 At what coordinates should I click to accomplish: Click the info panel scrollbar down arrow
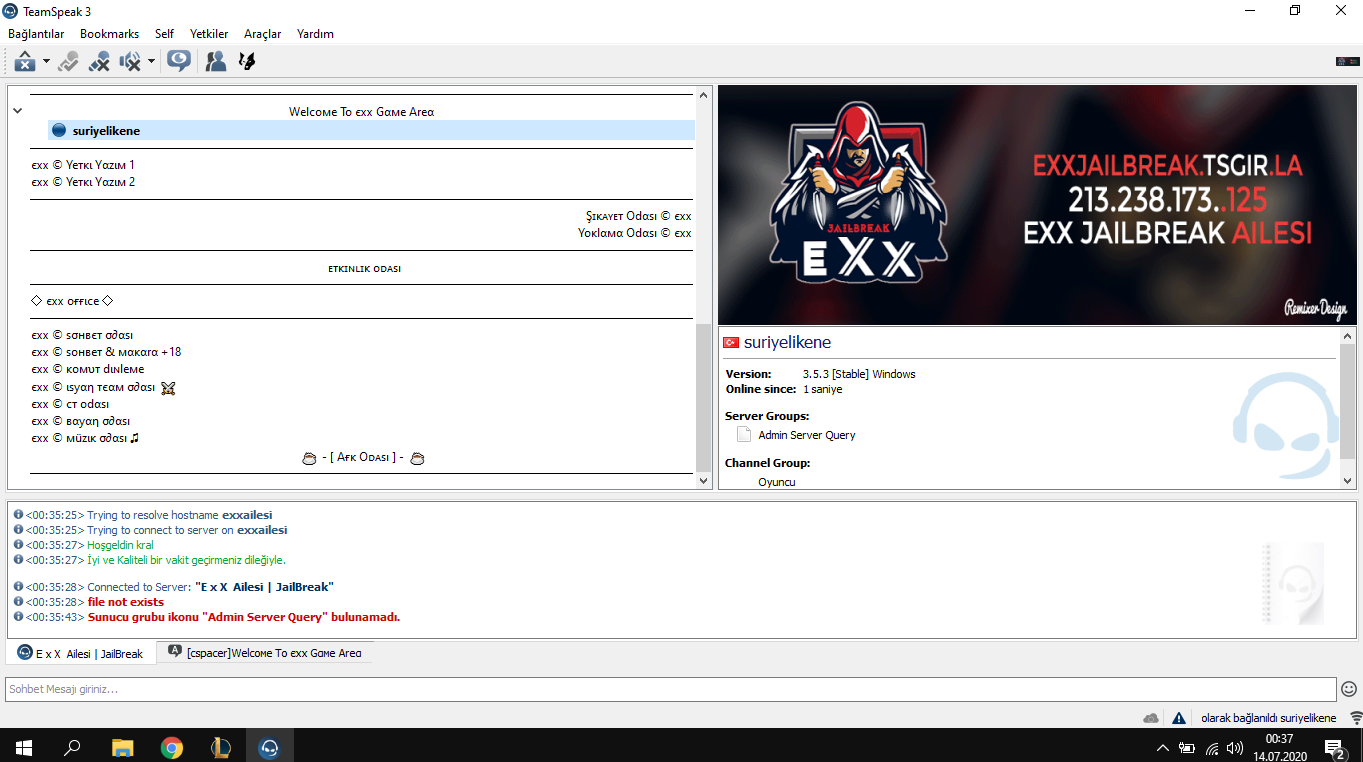point(1348,481)
